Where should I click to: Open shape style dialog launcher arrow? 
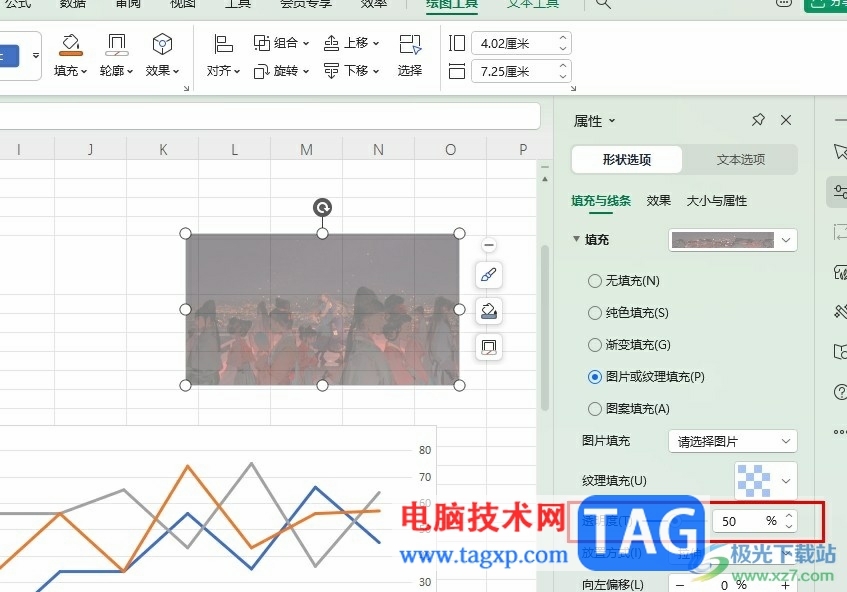186,88
